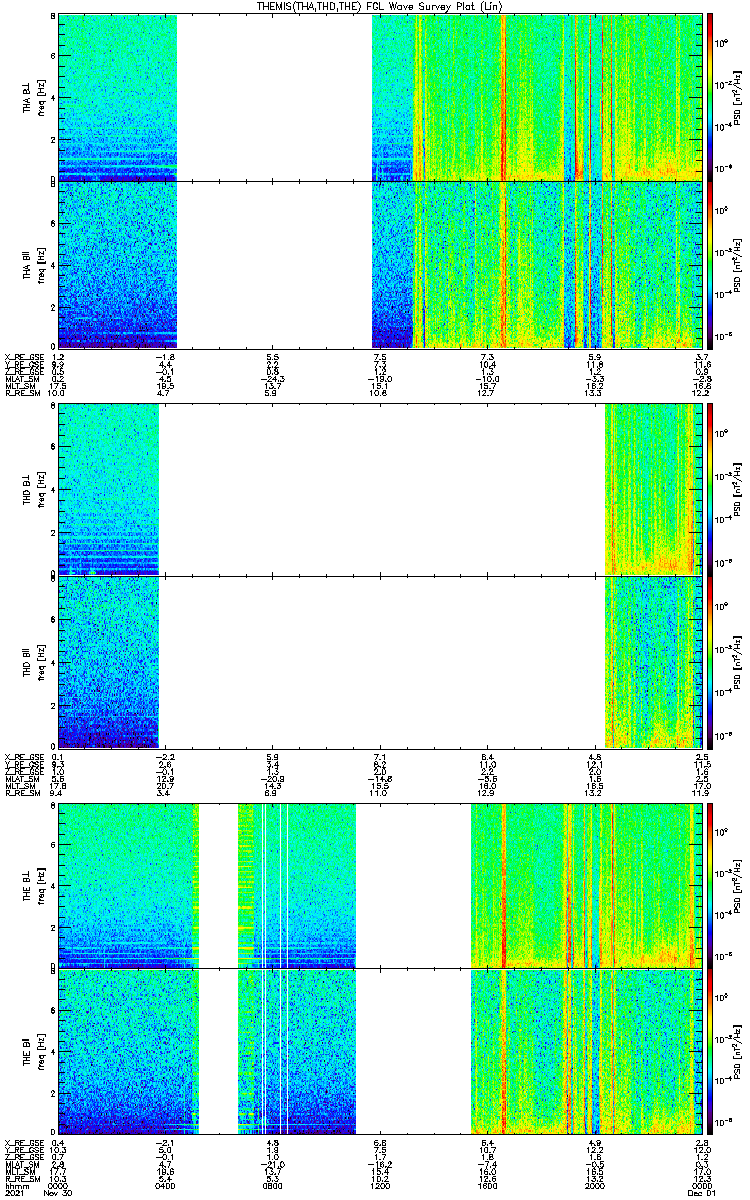Click the THD B‖ freq [Hz] axis label

coord(40,661)
